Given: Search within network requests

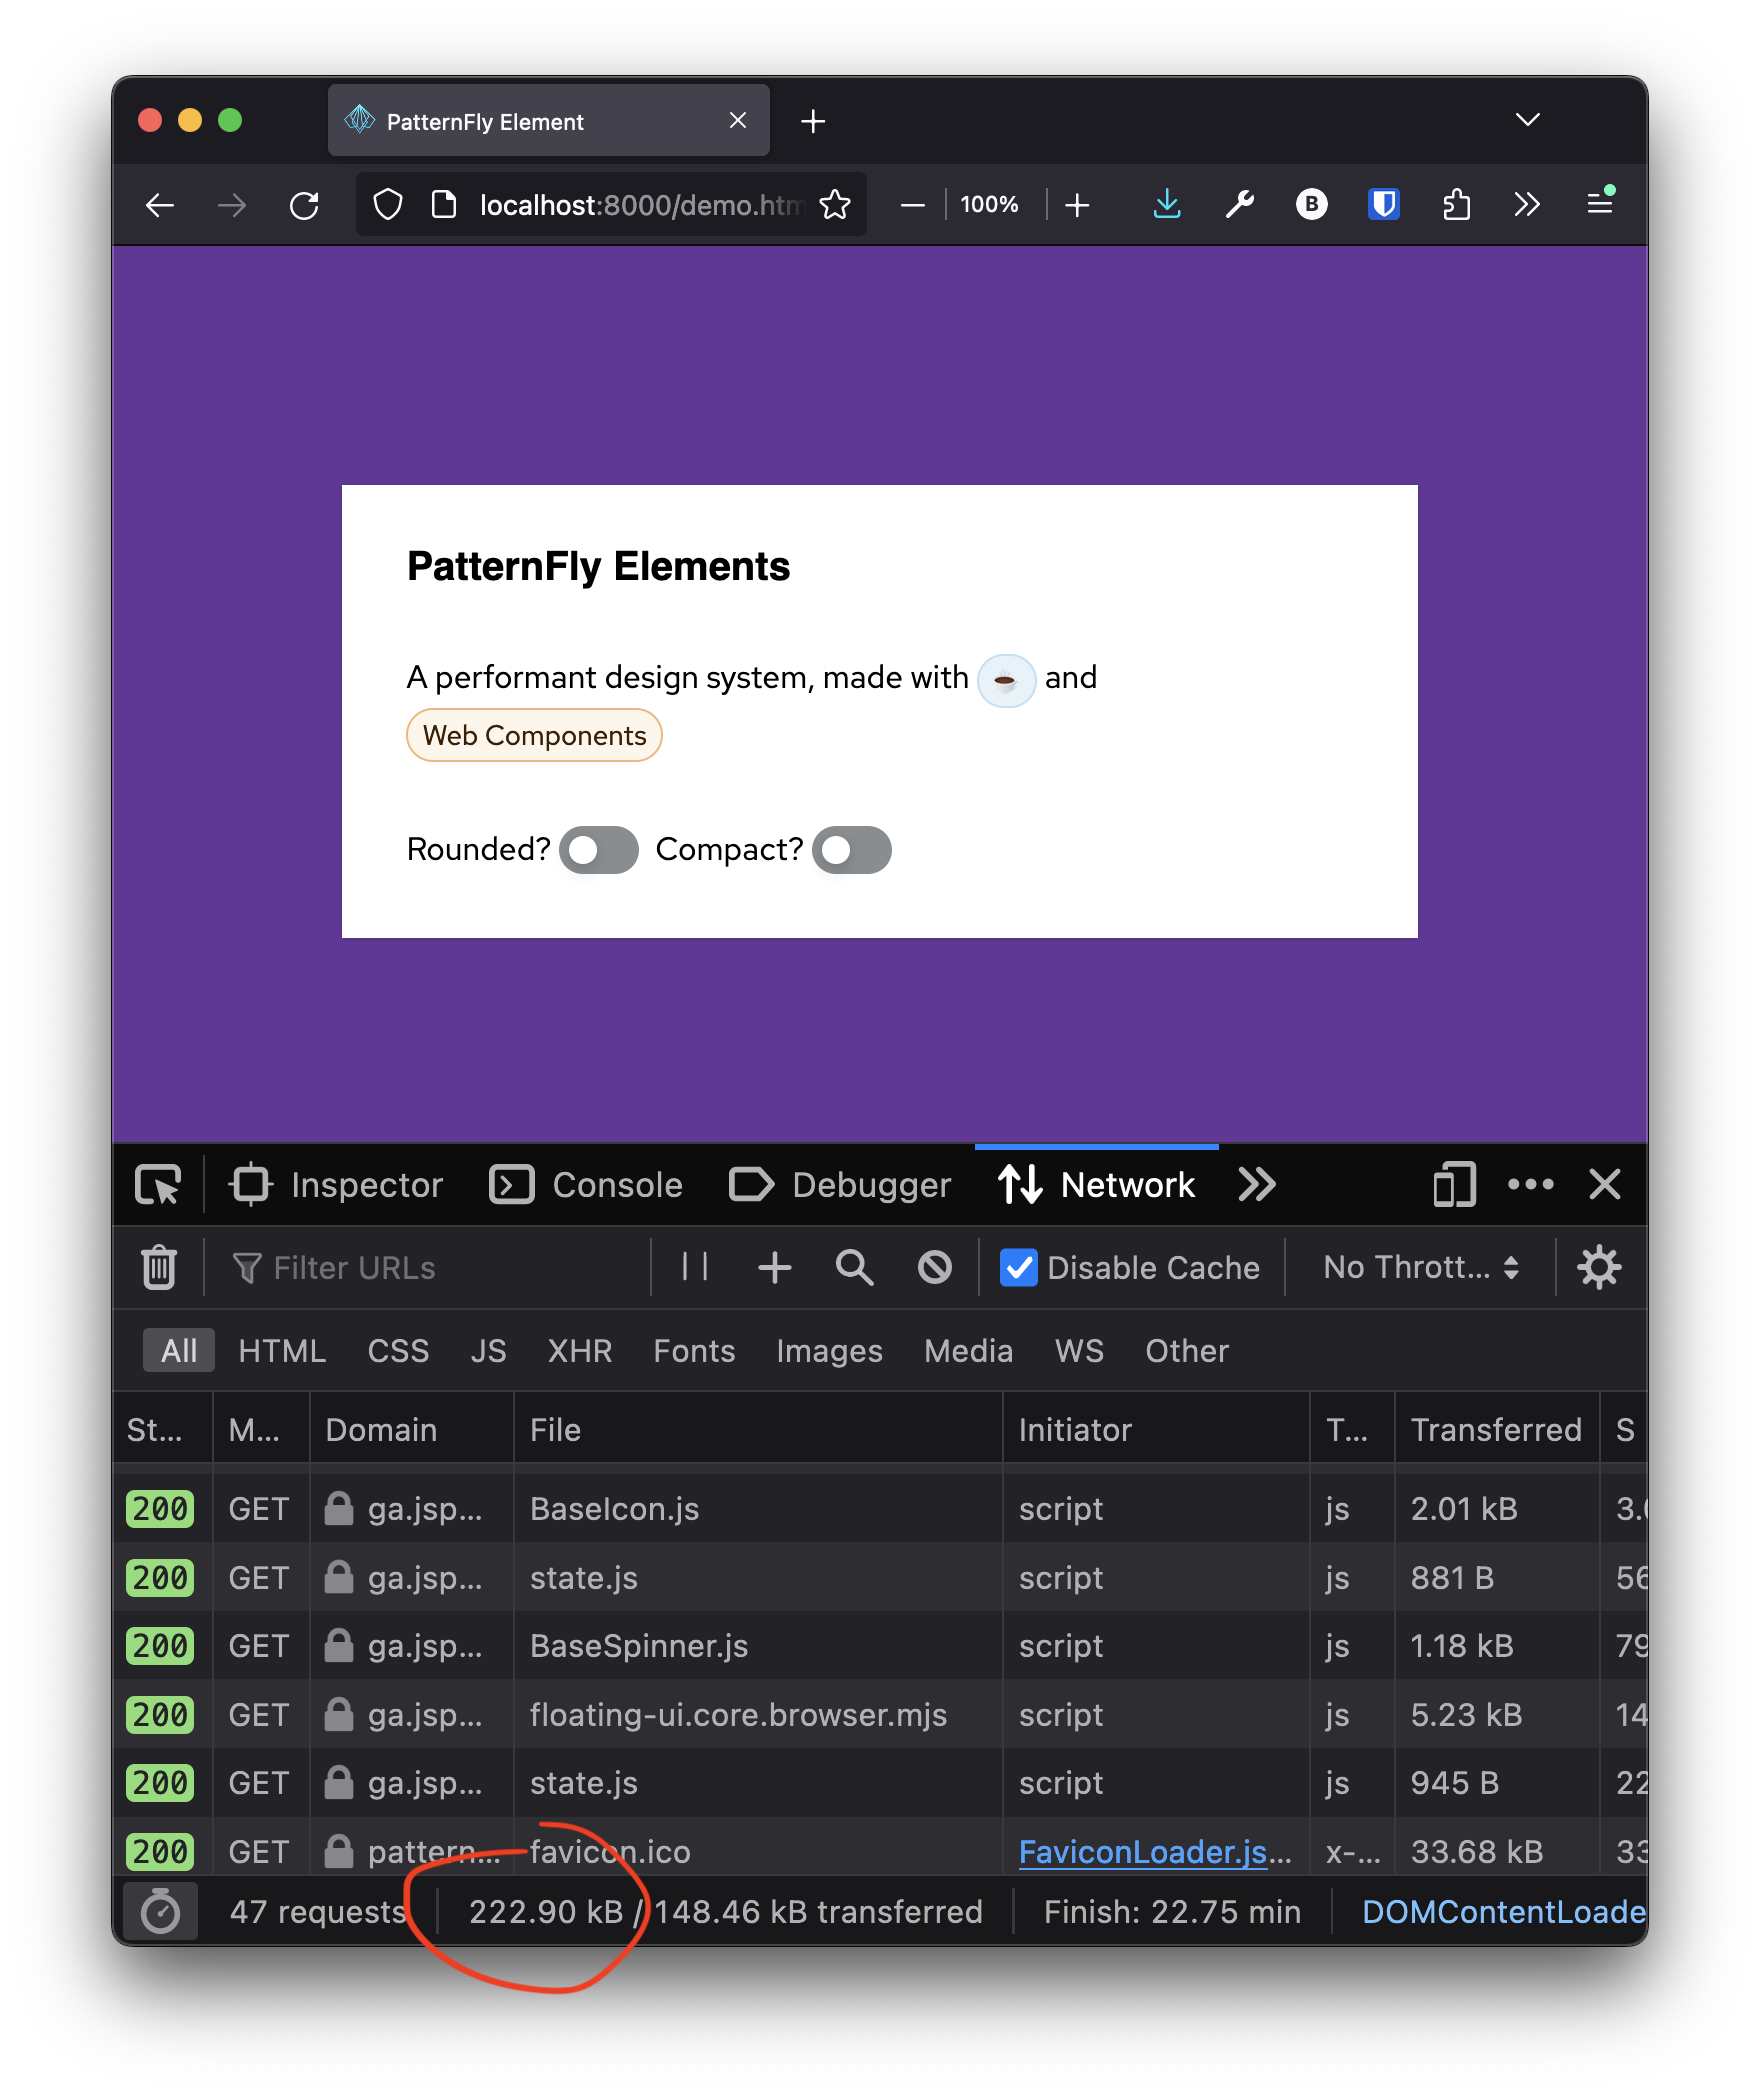Looking at the screenshot, I should [x=853, y=1267].
